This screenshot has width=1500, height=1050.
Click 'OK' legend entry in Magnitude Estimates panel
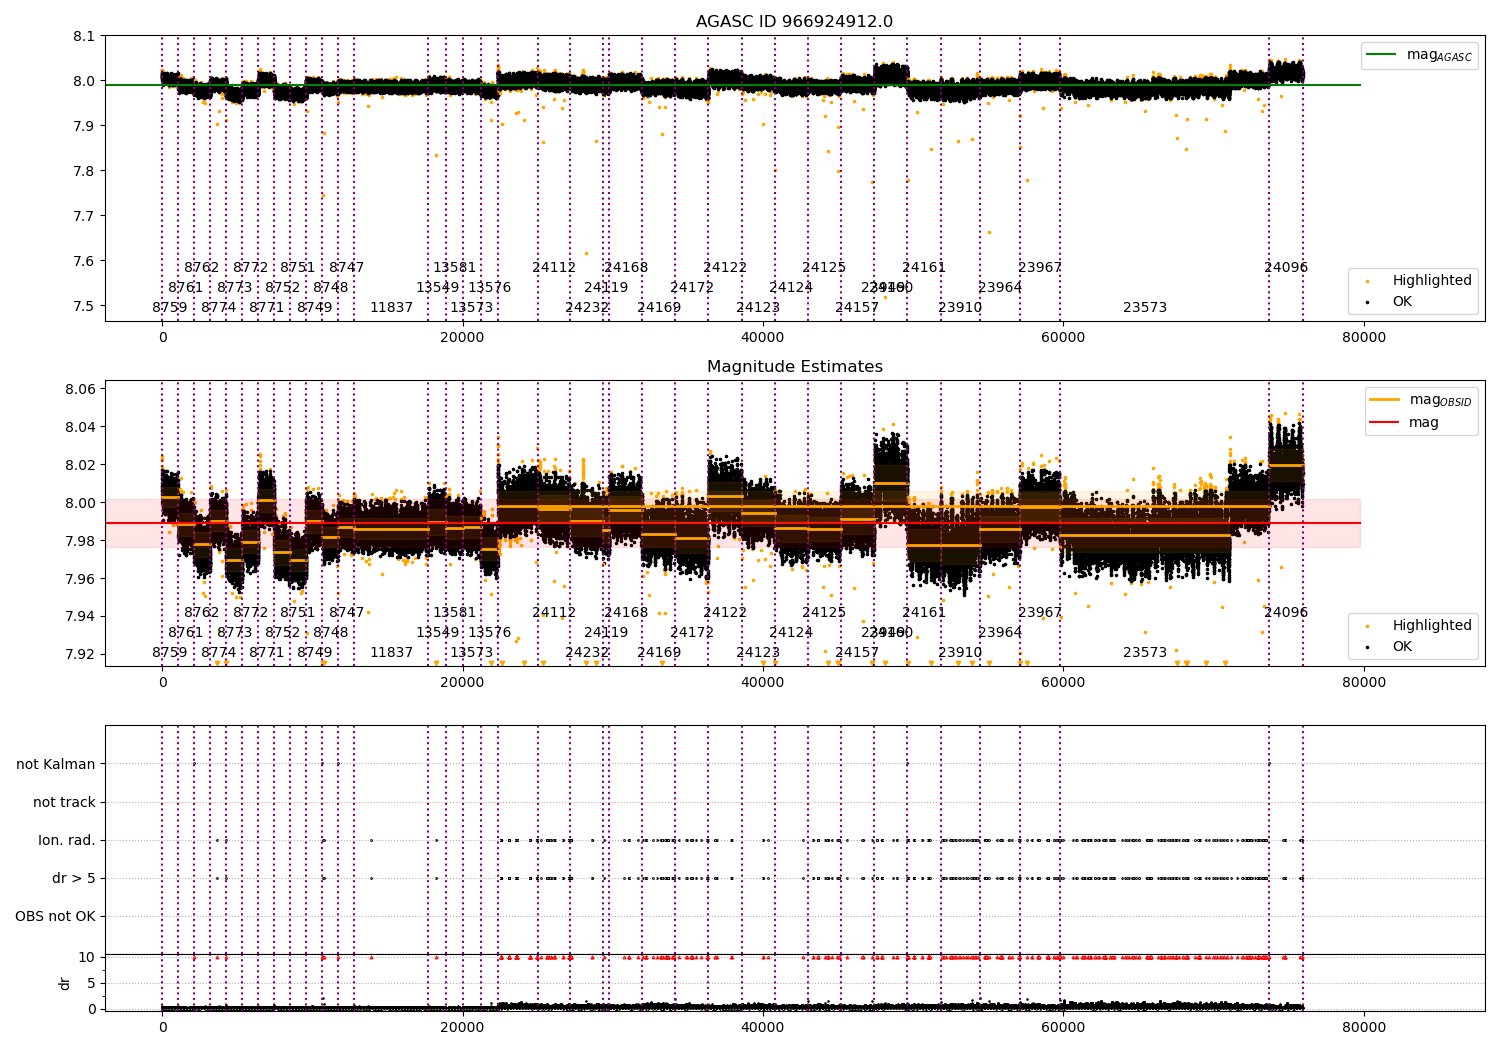coord(1389,646)
